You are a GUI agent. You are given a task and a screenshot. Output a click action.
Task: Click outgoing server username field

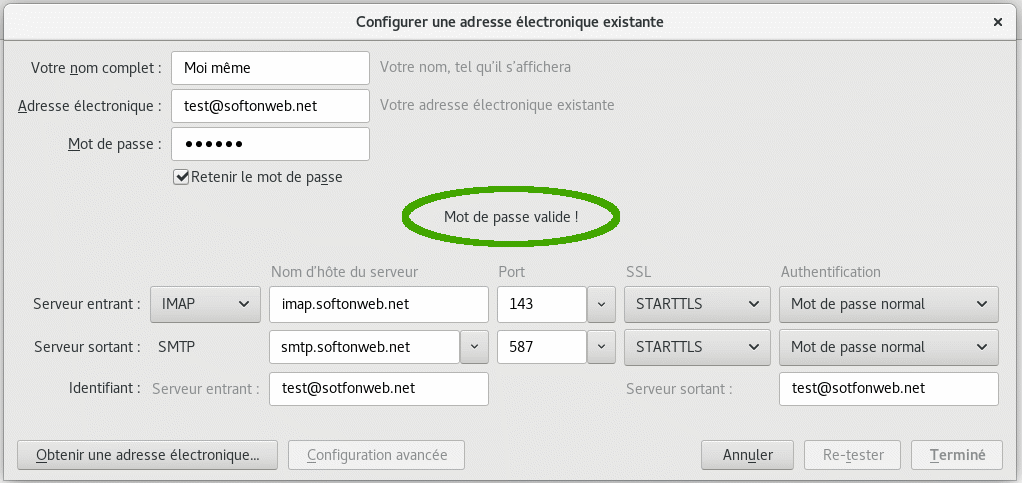pos(888,389)
